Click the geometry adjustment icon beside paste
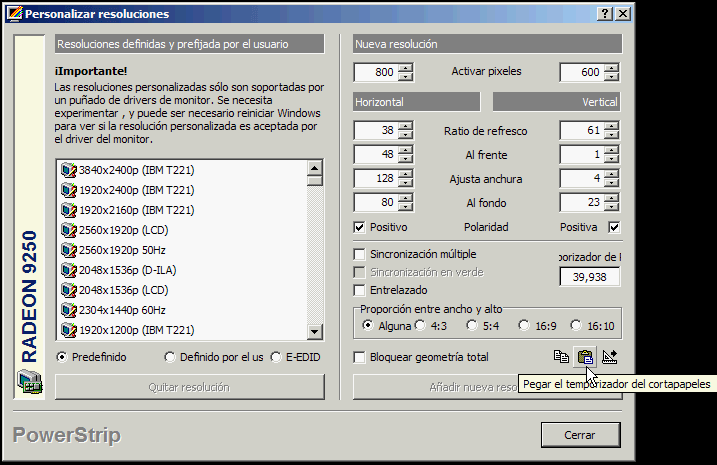Image resolution: width=717 pixels, height=465 pixels. pos(610,357)
